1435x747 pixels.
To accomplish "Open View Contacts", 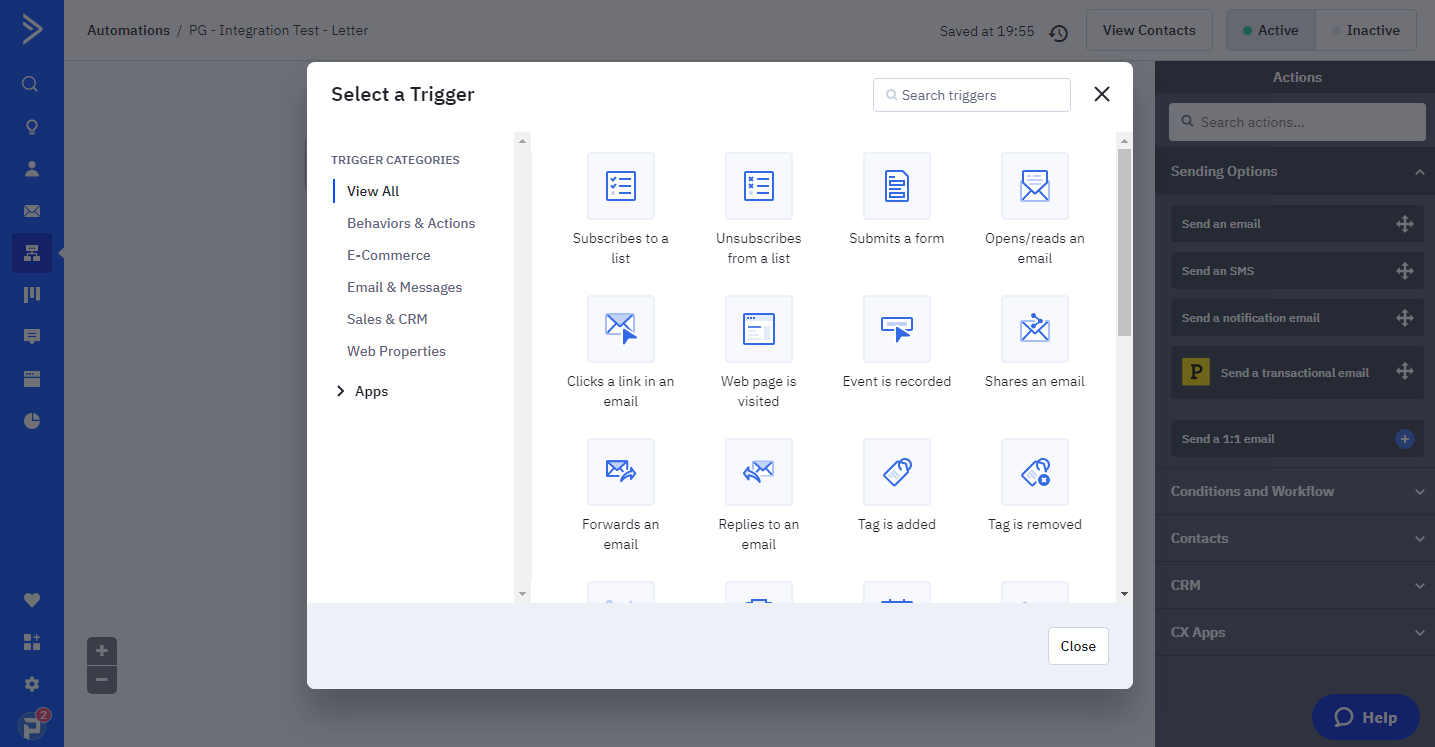I will (1148, 30).
